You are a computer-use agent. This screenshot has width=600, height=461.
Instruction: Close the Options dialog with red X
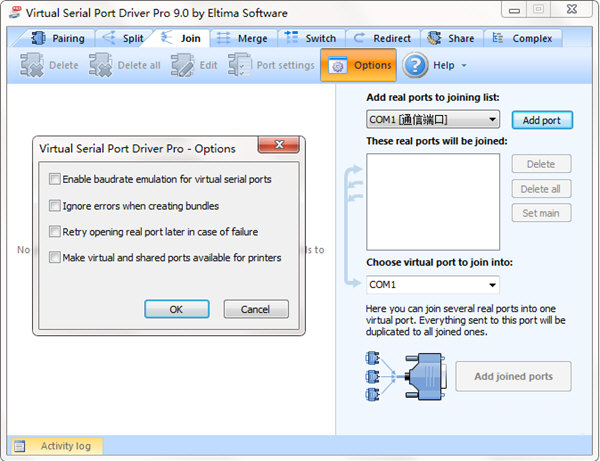point(279,145)
